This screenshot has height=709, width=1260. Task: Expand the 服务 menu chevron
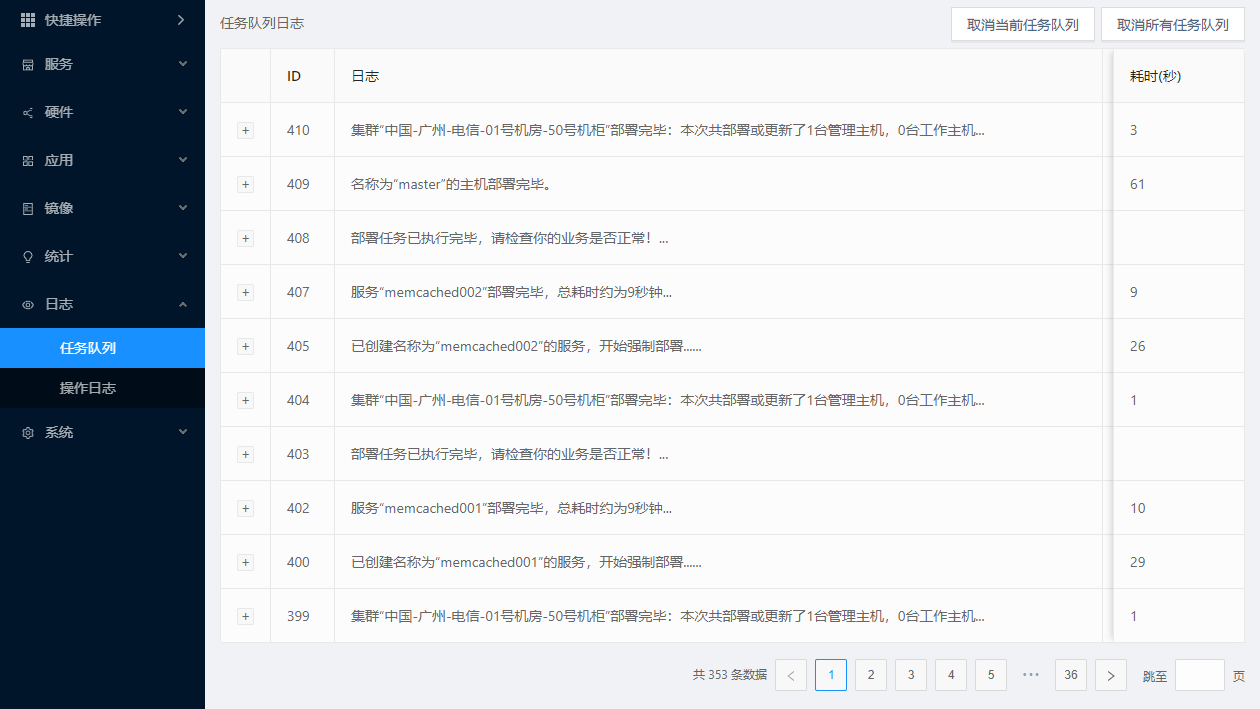182,64
